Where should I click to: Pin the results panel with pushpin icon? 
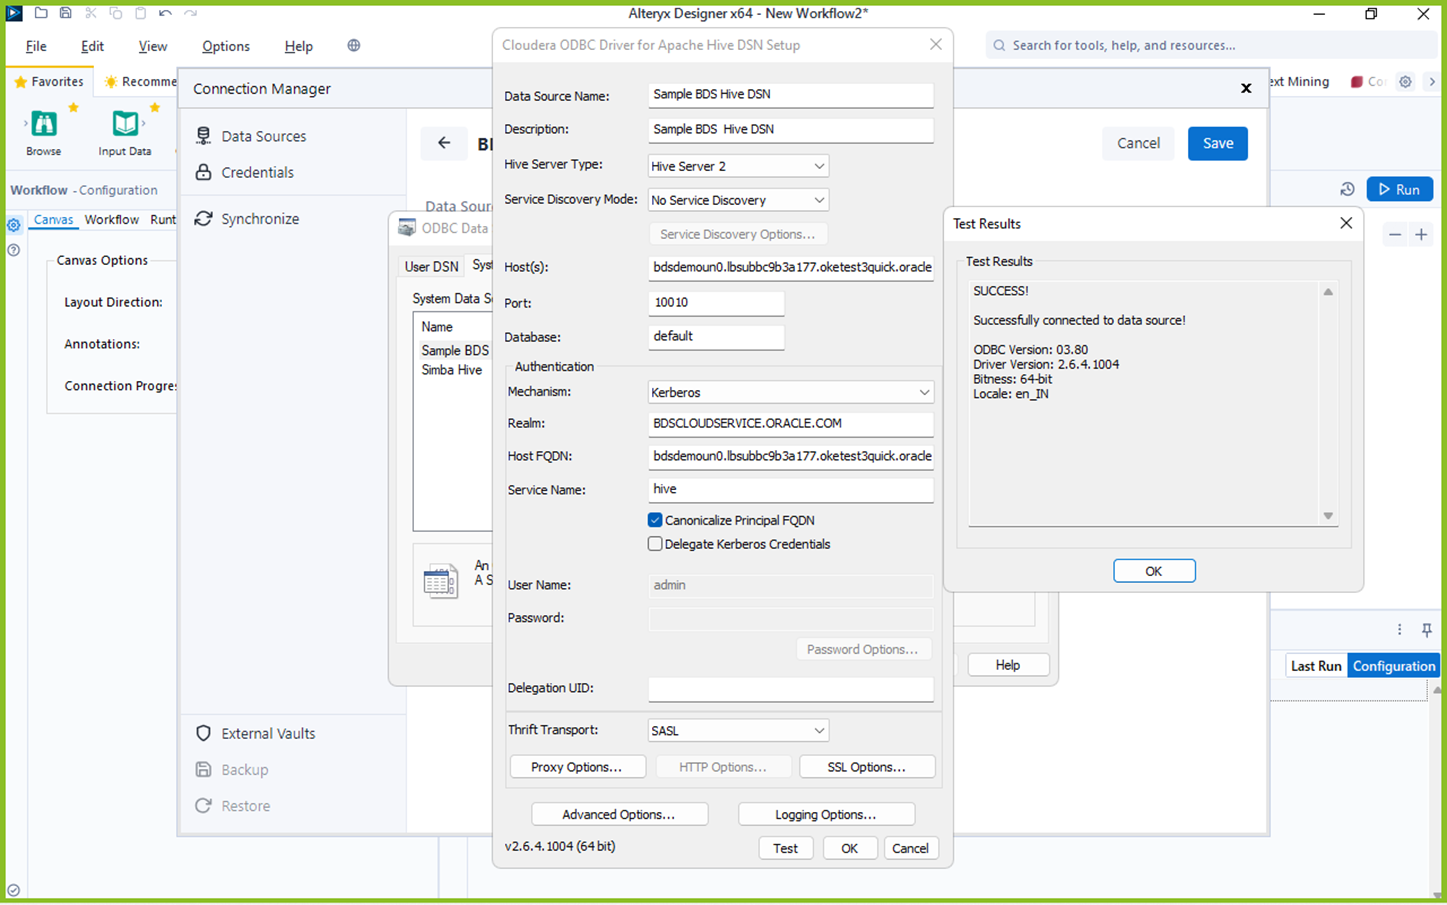click(1427, 629)
